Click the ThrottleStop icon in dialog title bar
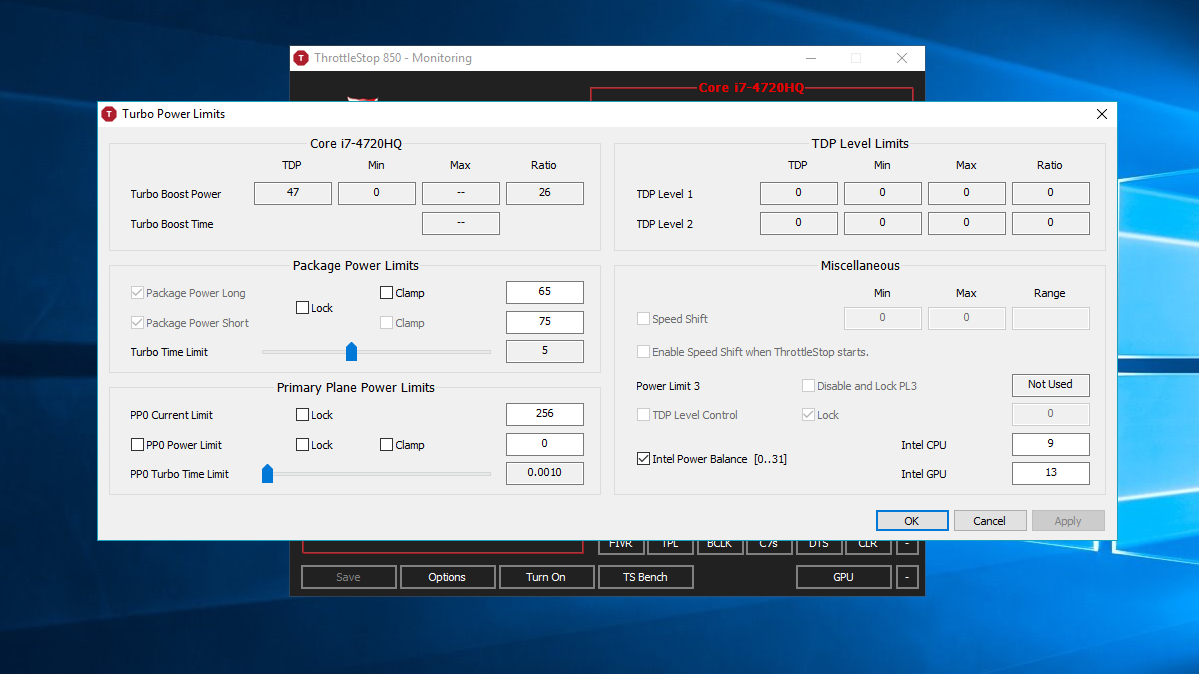Image resolution: width=1199 pixels, height=674 pixels. pyautogui.click(x=109, y=114)
